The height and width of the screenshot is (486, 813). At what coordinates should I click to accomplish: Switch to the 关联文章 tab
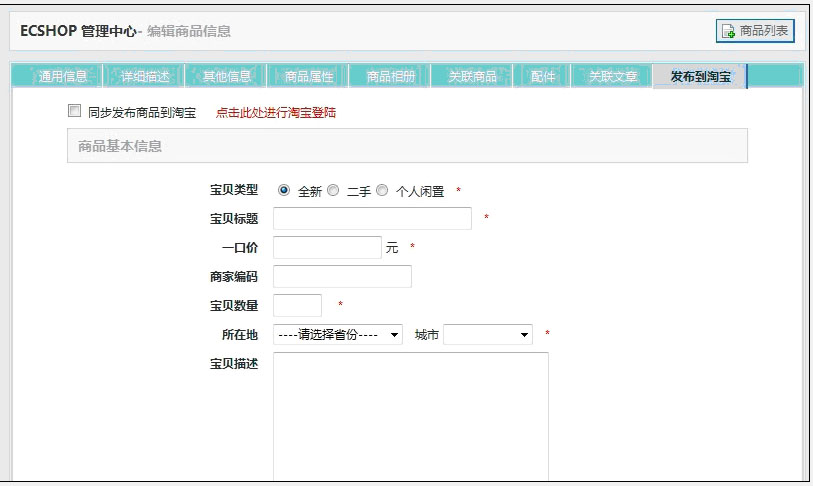click(x=612, y=77)
